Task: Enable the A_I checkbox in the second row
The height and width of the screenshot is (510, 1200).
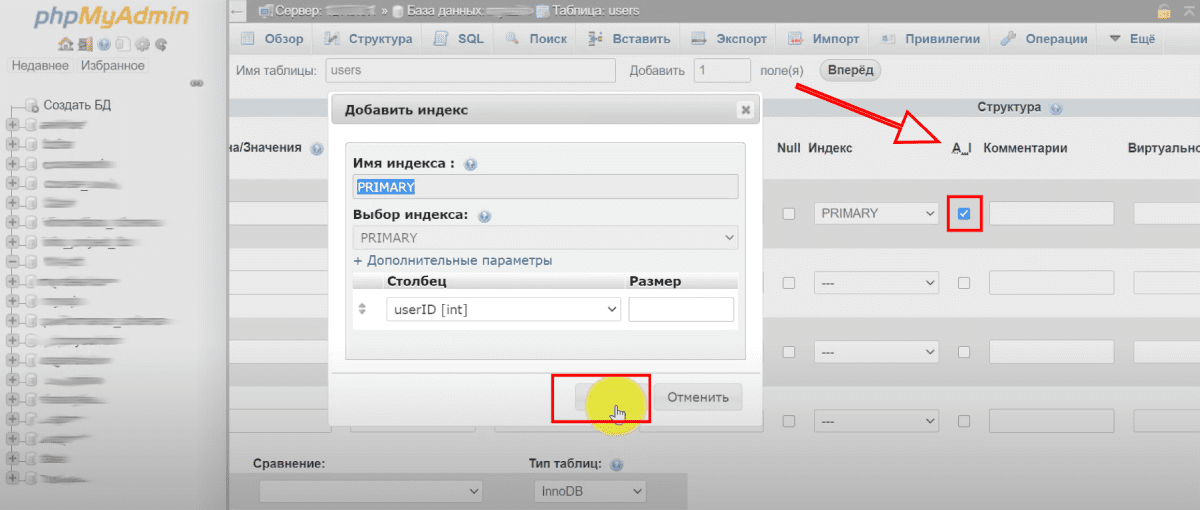Action: [x=964, y=283]
